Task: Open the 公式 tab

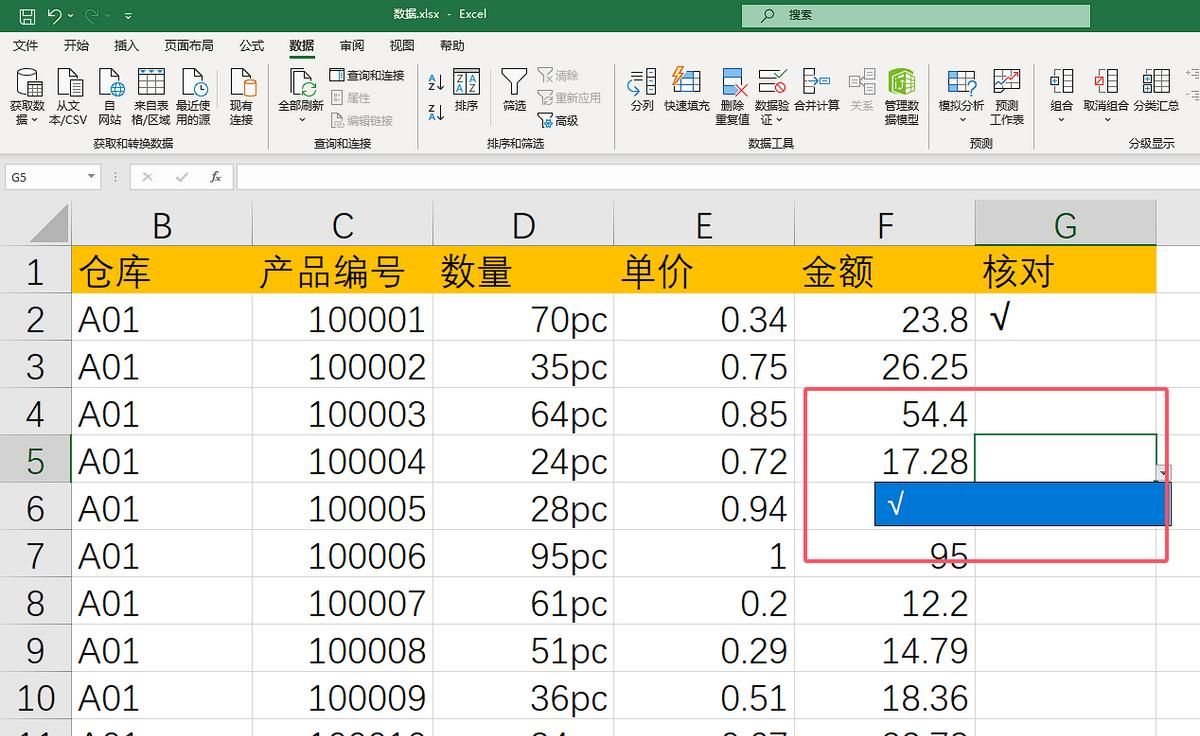Action: (x=252, y=46)
